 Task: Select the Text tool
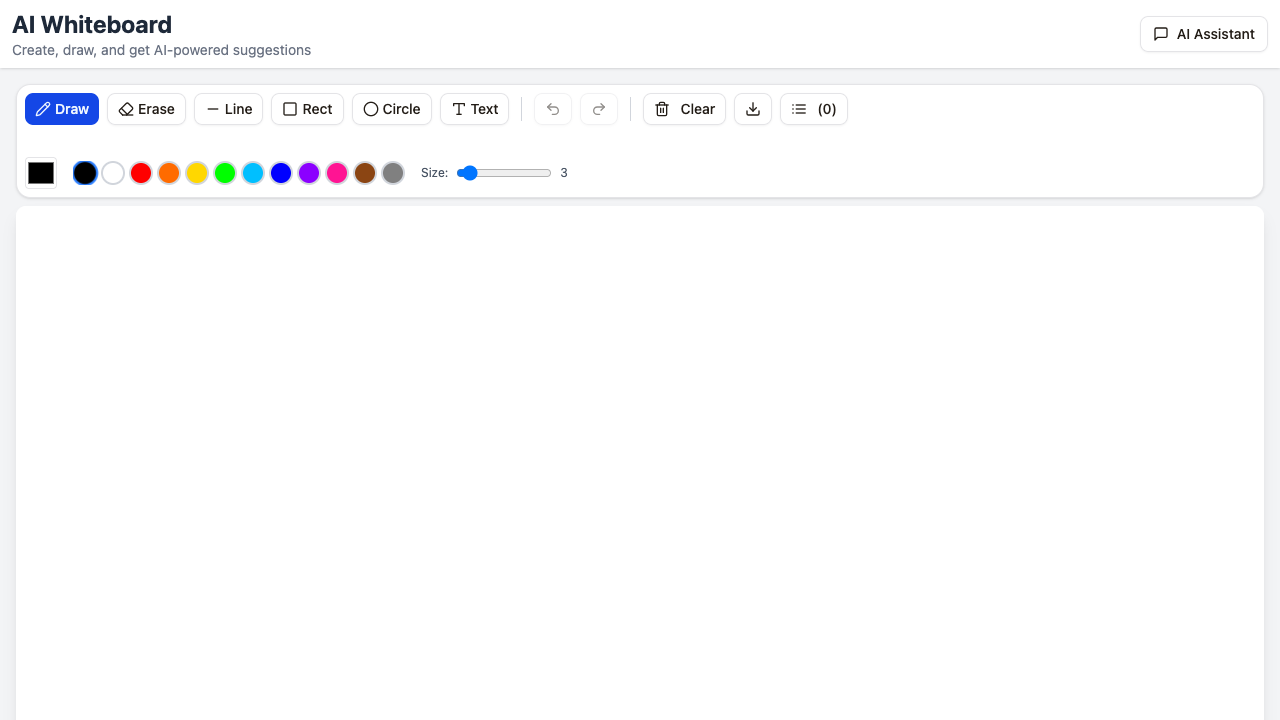coord(475,109)
